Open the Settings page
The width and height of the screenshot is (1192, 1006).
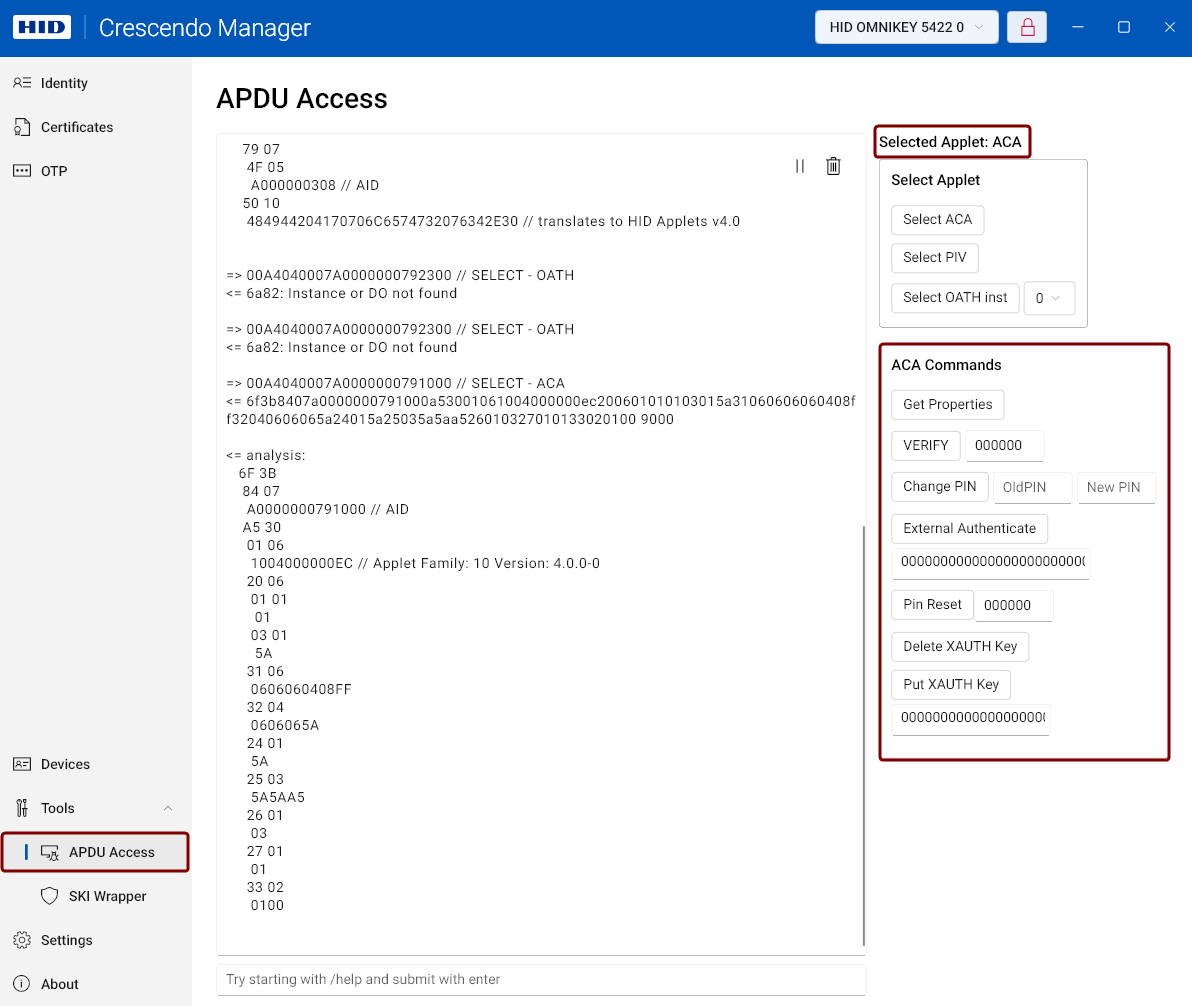96,940
